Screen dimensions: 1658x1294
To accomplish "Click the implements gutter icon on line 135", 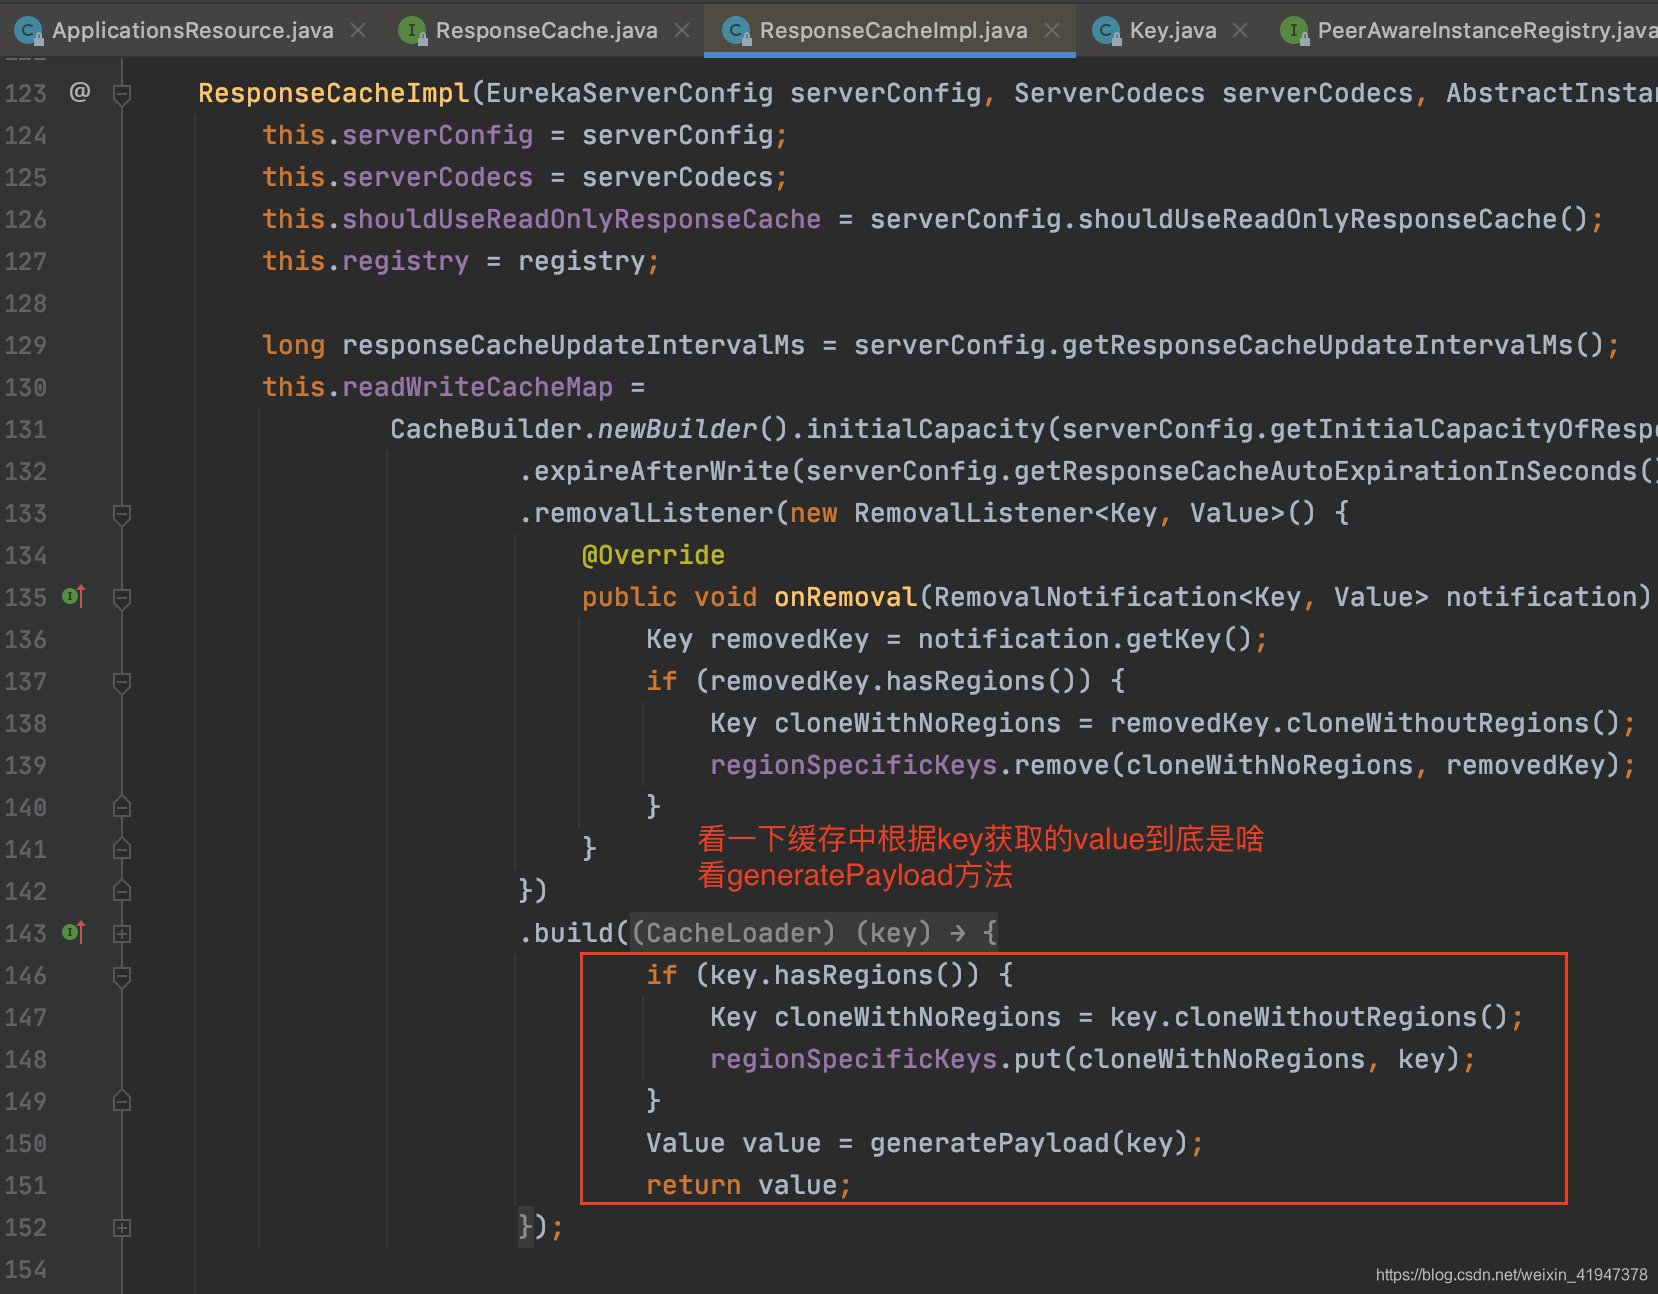I will point(74,597).
